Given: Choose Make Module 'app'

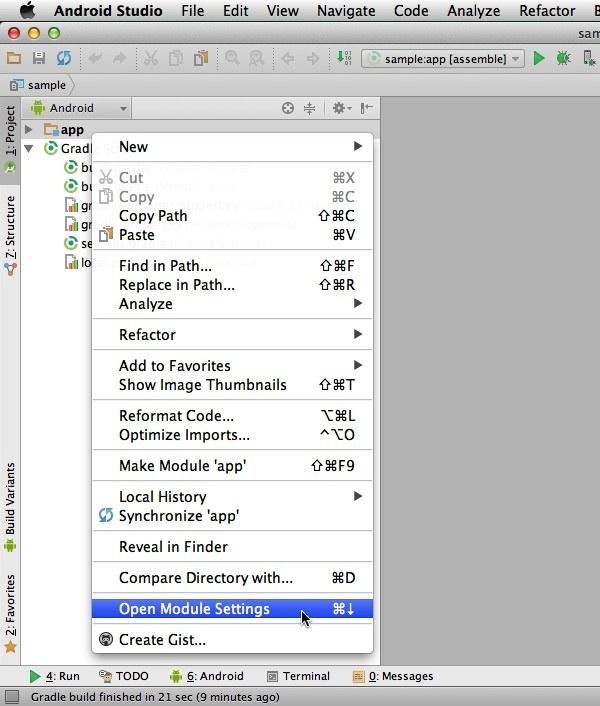Looking at the screenshot, I should tap(232, 466).
